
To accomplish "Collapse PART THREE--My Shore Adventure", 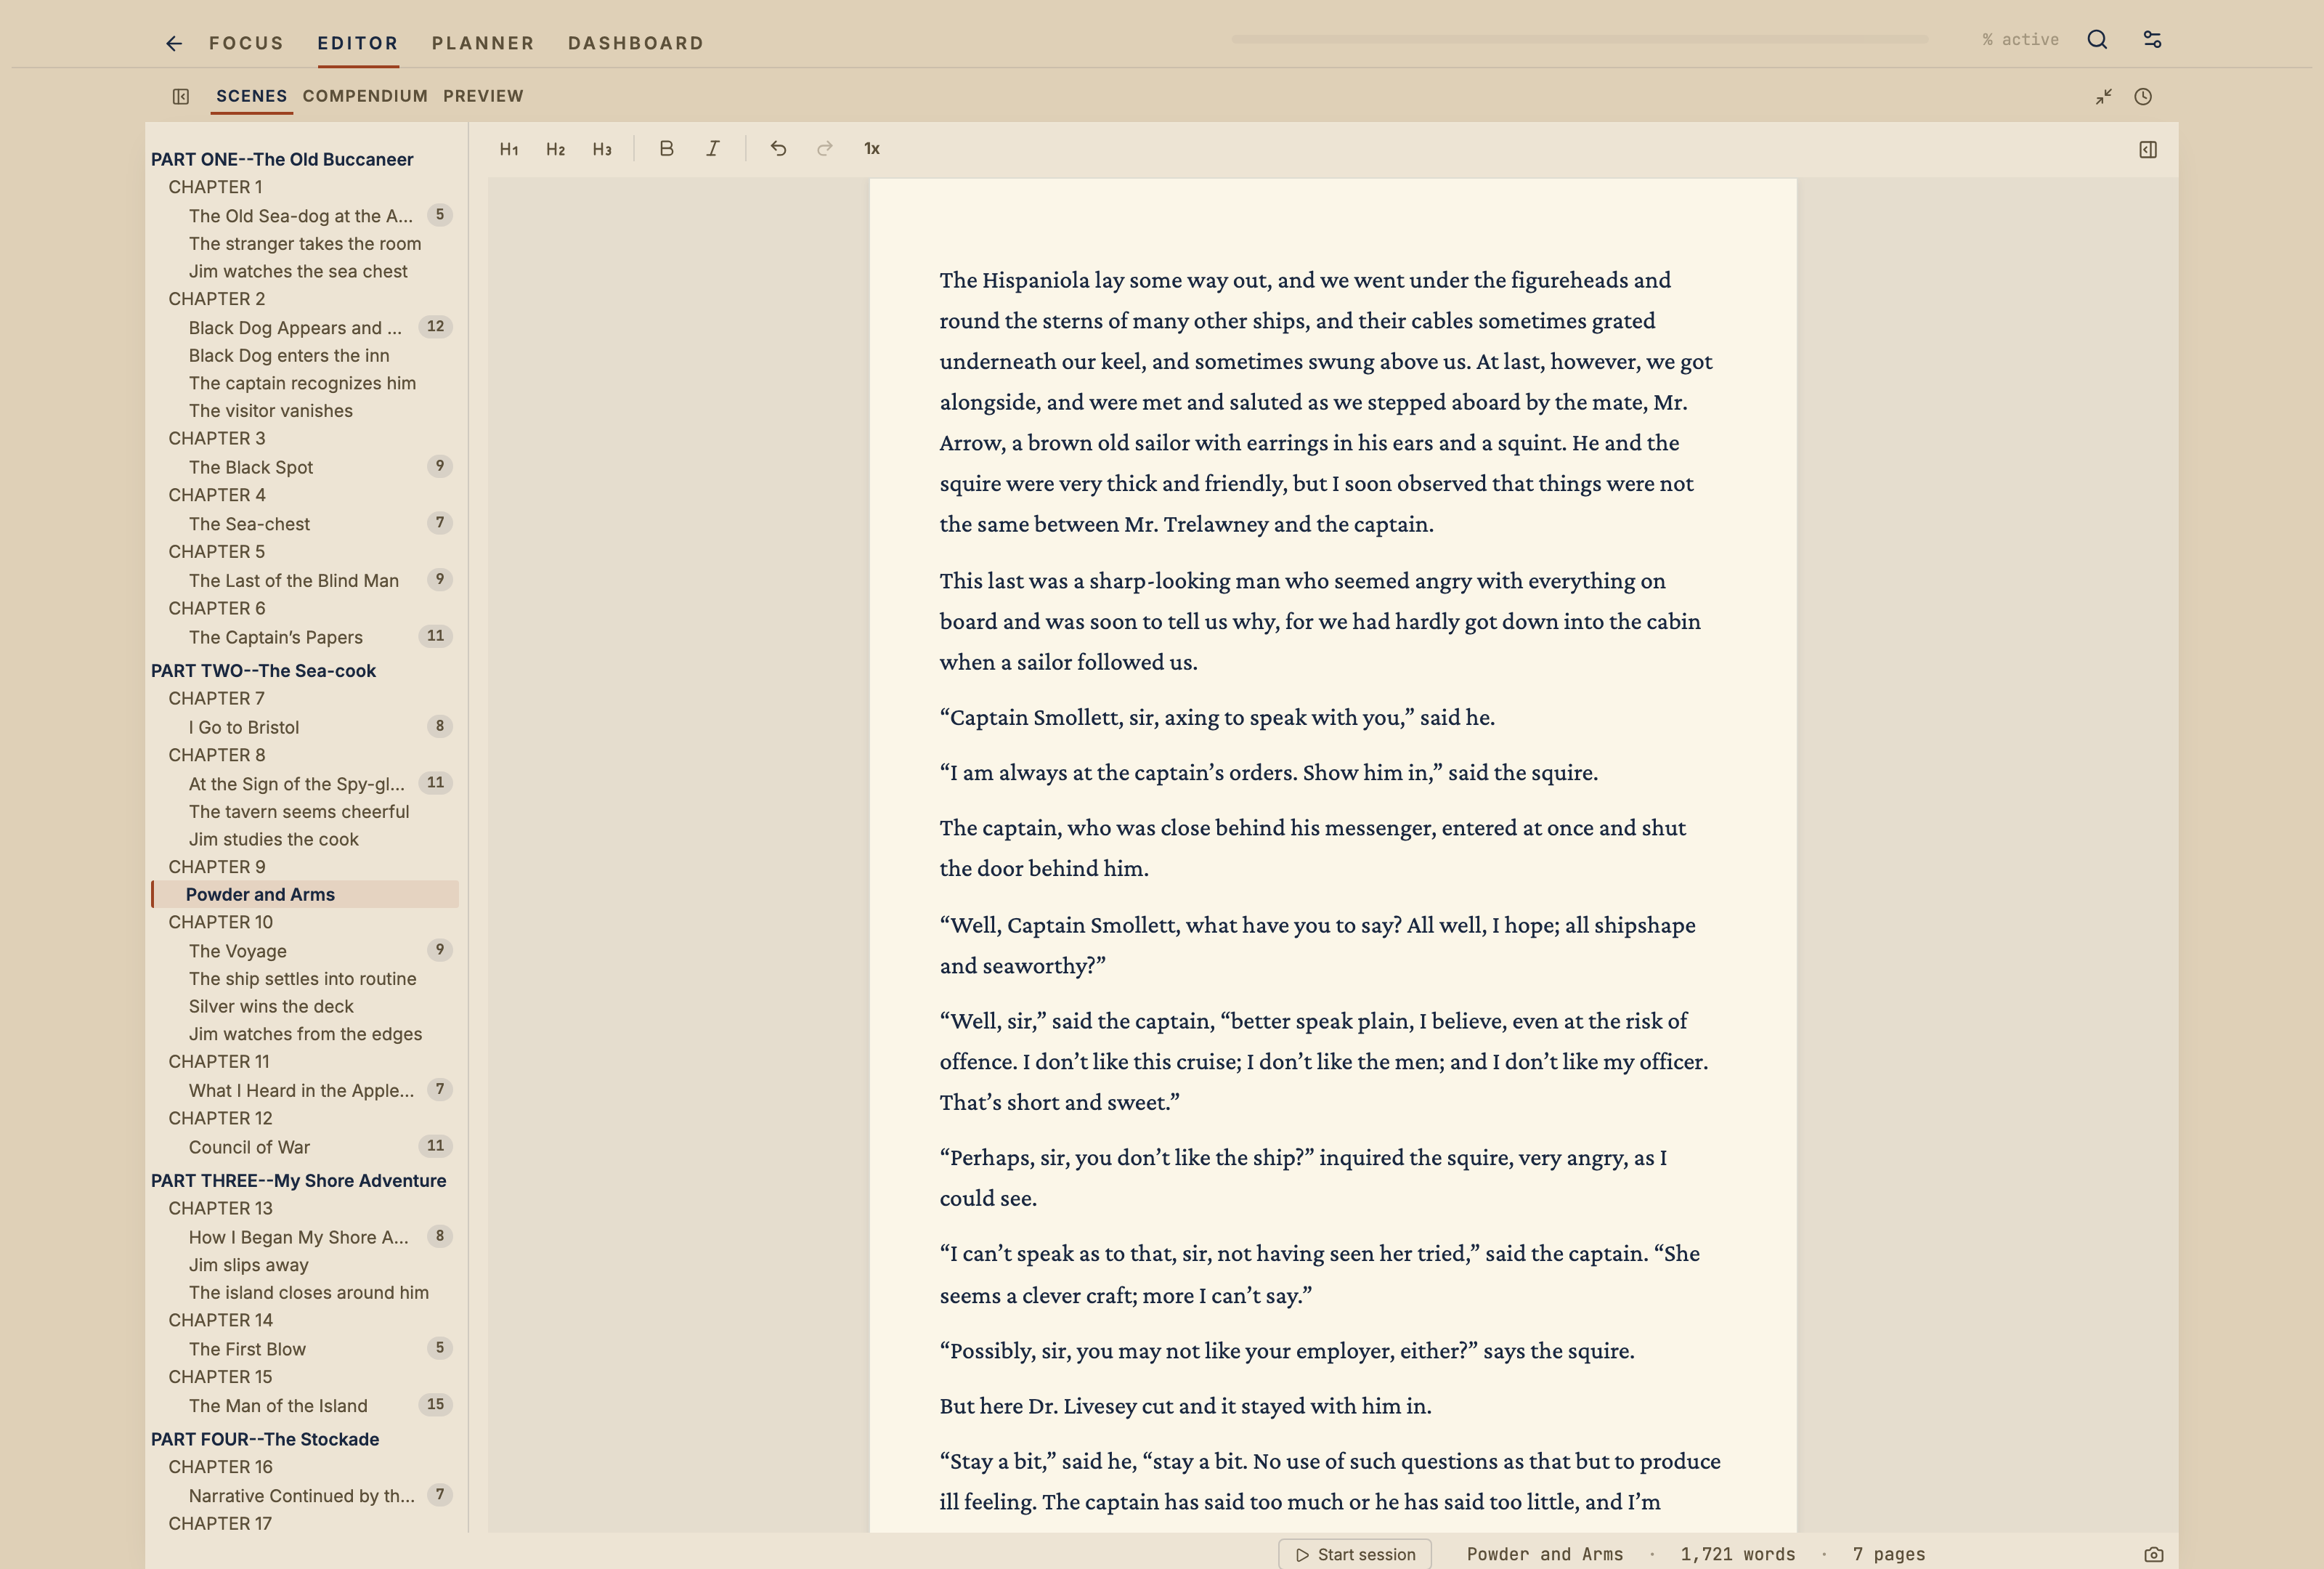I will tap(298, 1181).
